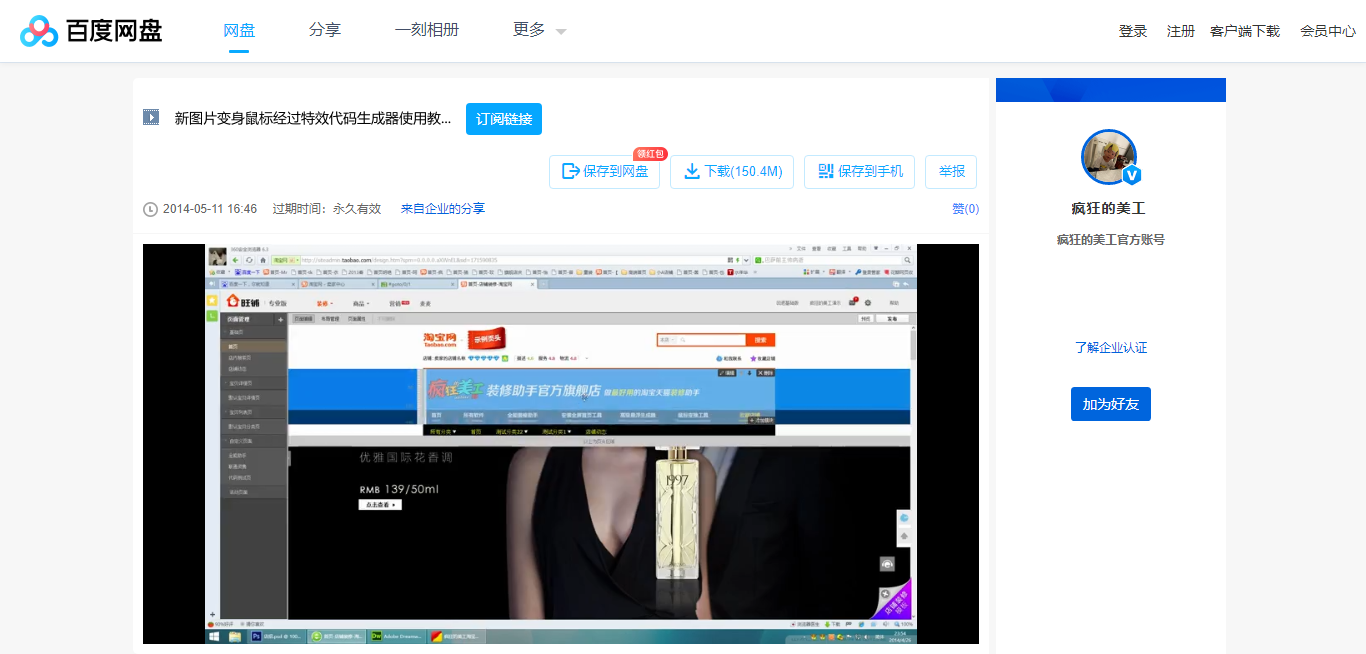This screenshot has width=1366, height=654.
Task: Switch to the 一刻相册 tab
Action: pos(427,30)
